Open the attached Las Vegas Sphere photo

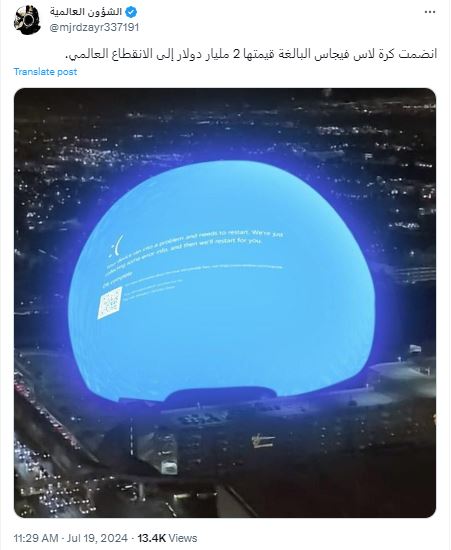click(x=225, y=303)
